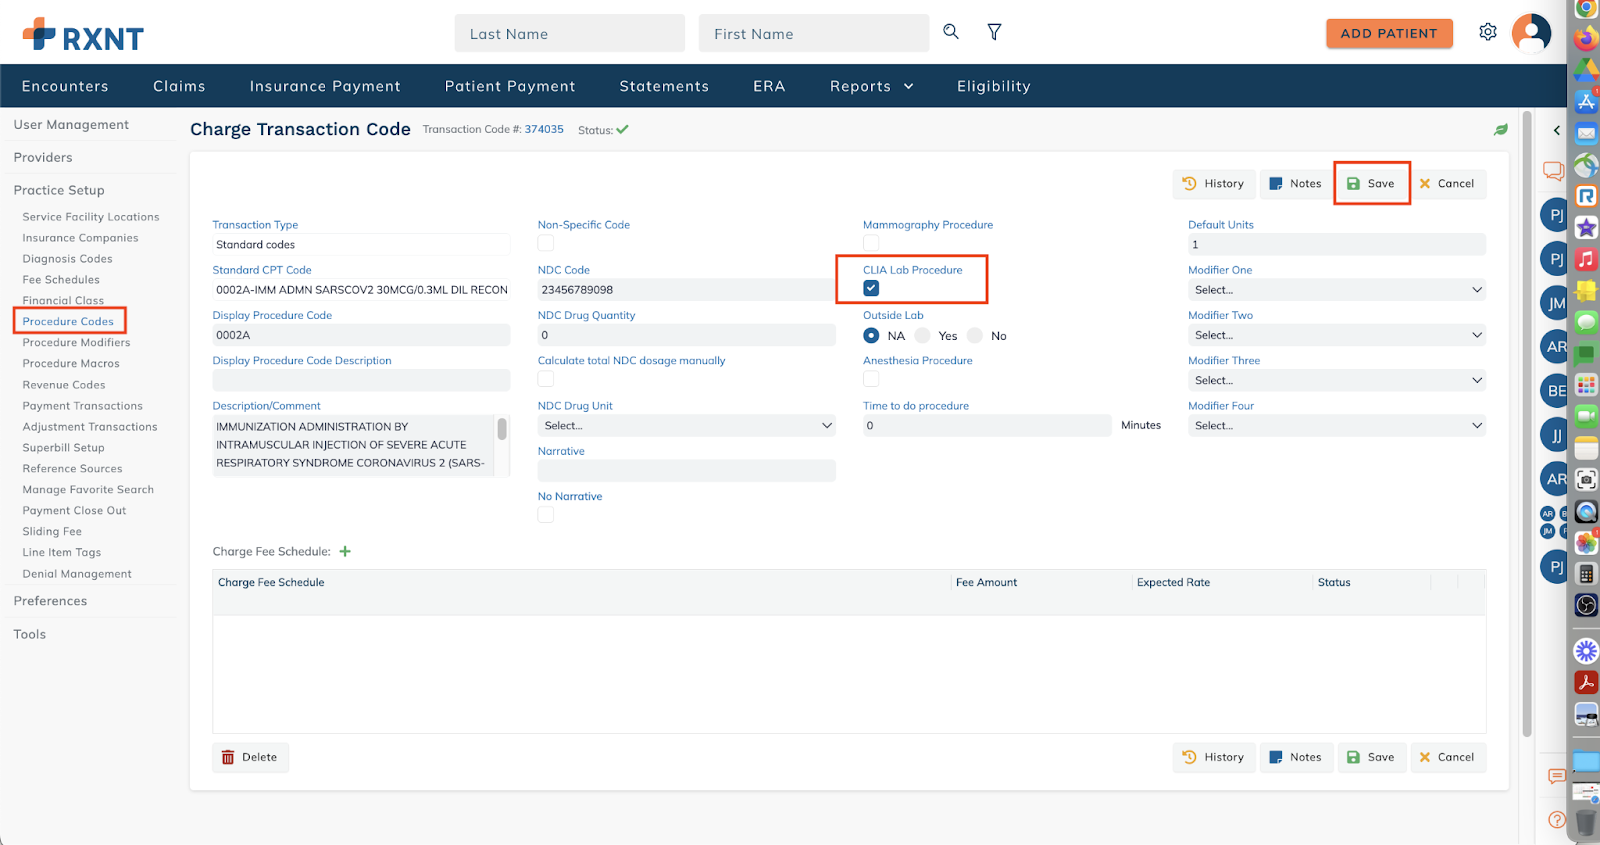Click the bottom Cancel button
Viewport: 1600px width, 845px height.
click(1447, 757)
